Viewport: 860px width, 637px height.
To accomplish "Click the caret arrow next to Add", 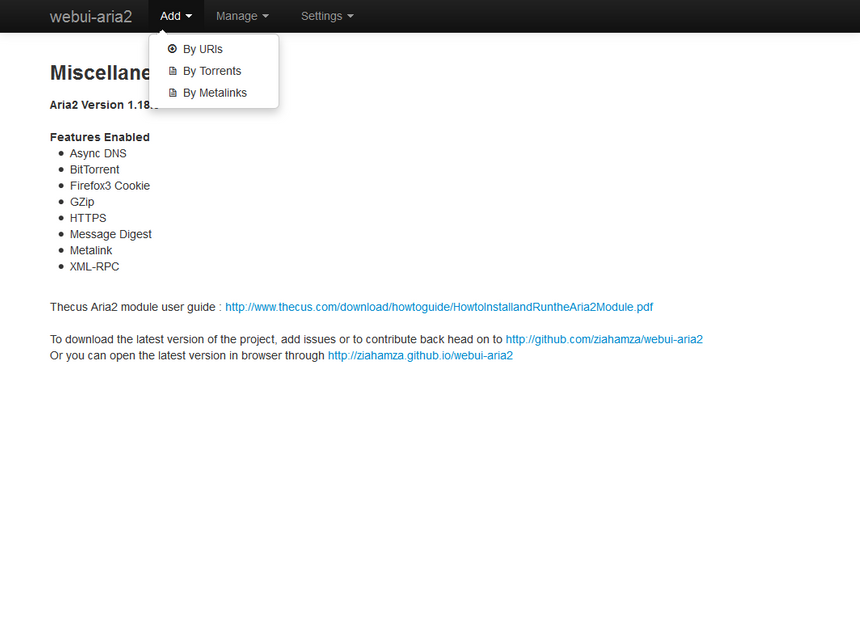I will pos(189,17).
